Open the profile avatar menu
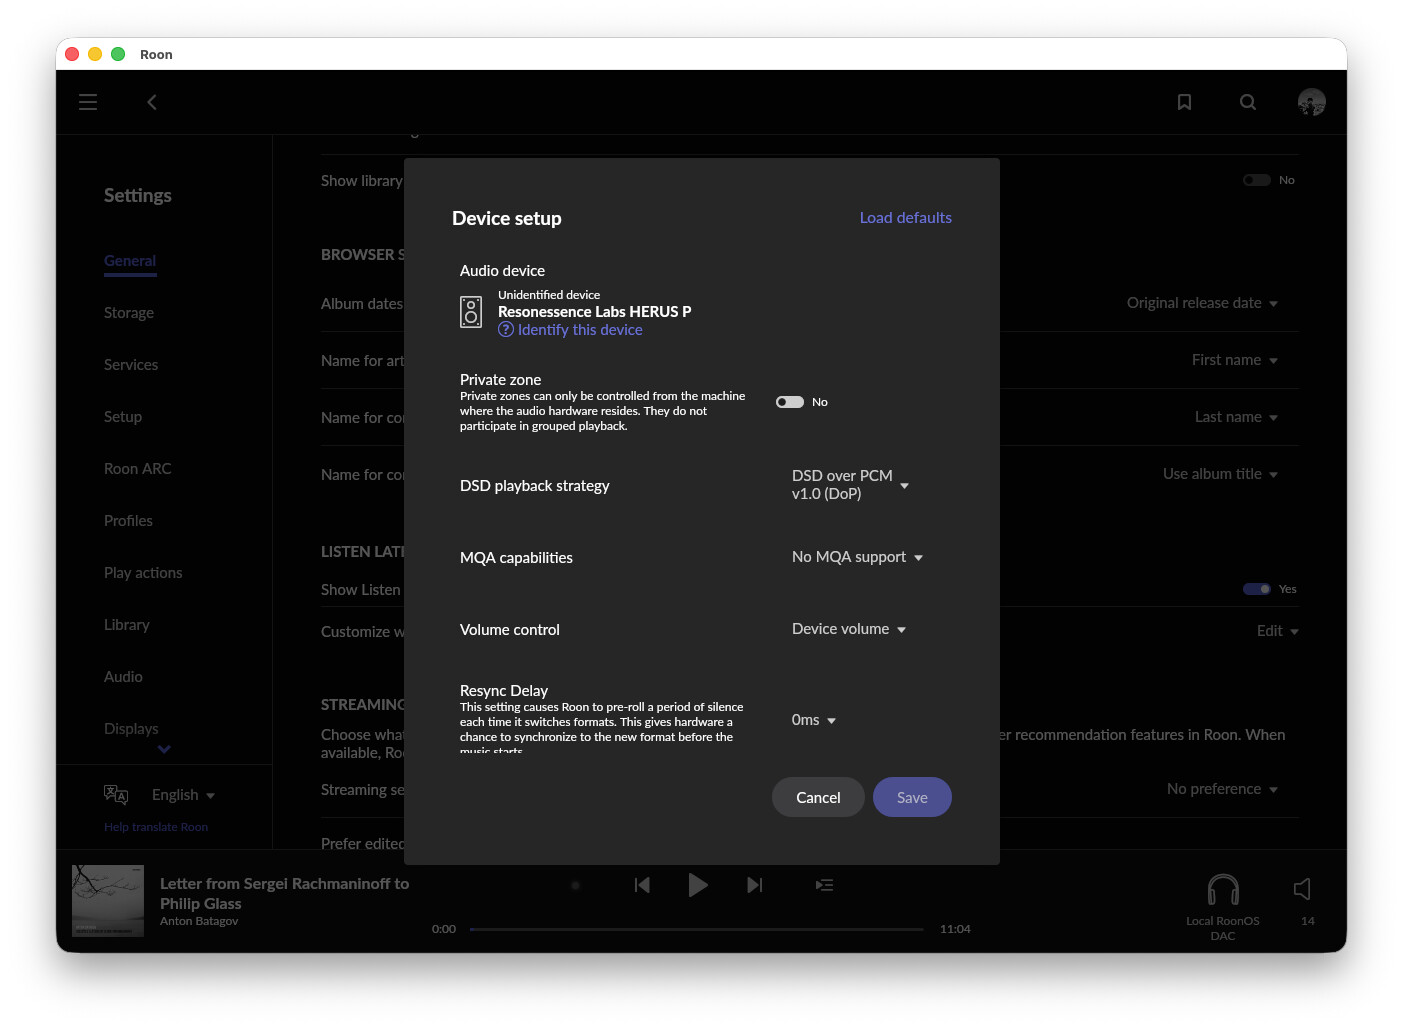1403x1027 pixels. pos(1312,102)
